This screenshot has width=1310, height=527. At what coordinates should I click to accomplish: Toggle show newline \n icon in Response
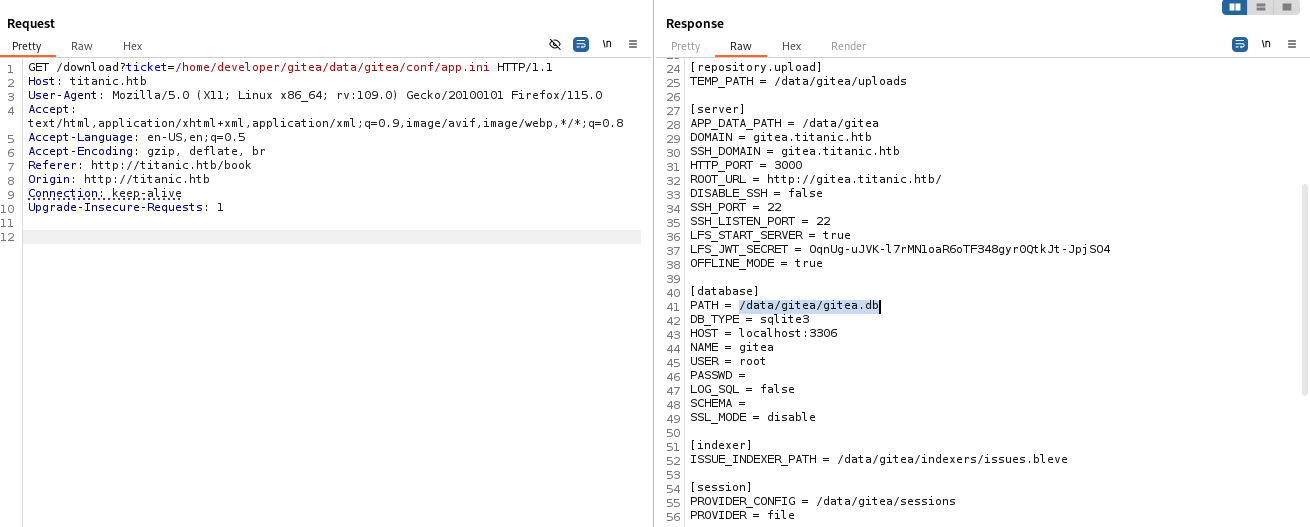pos(1266,44)
